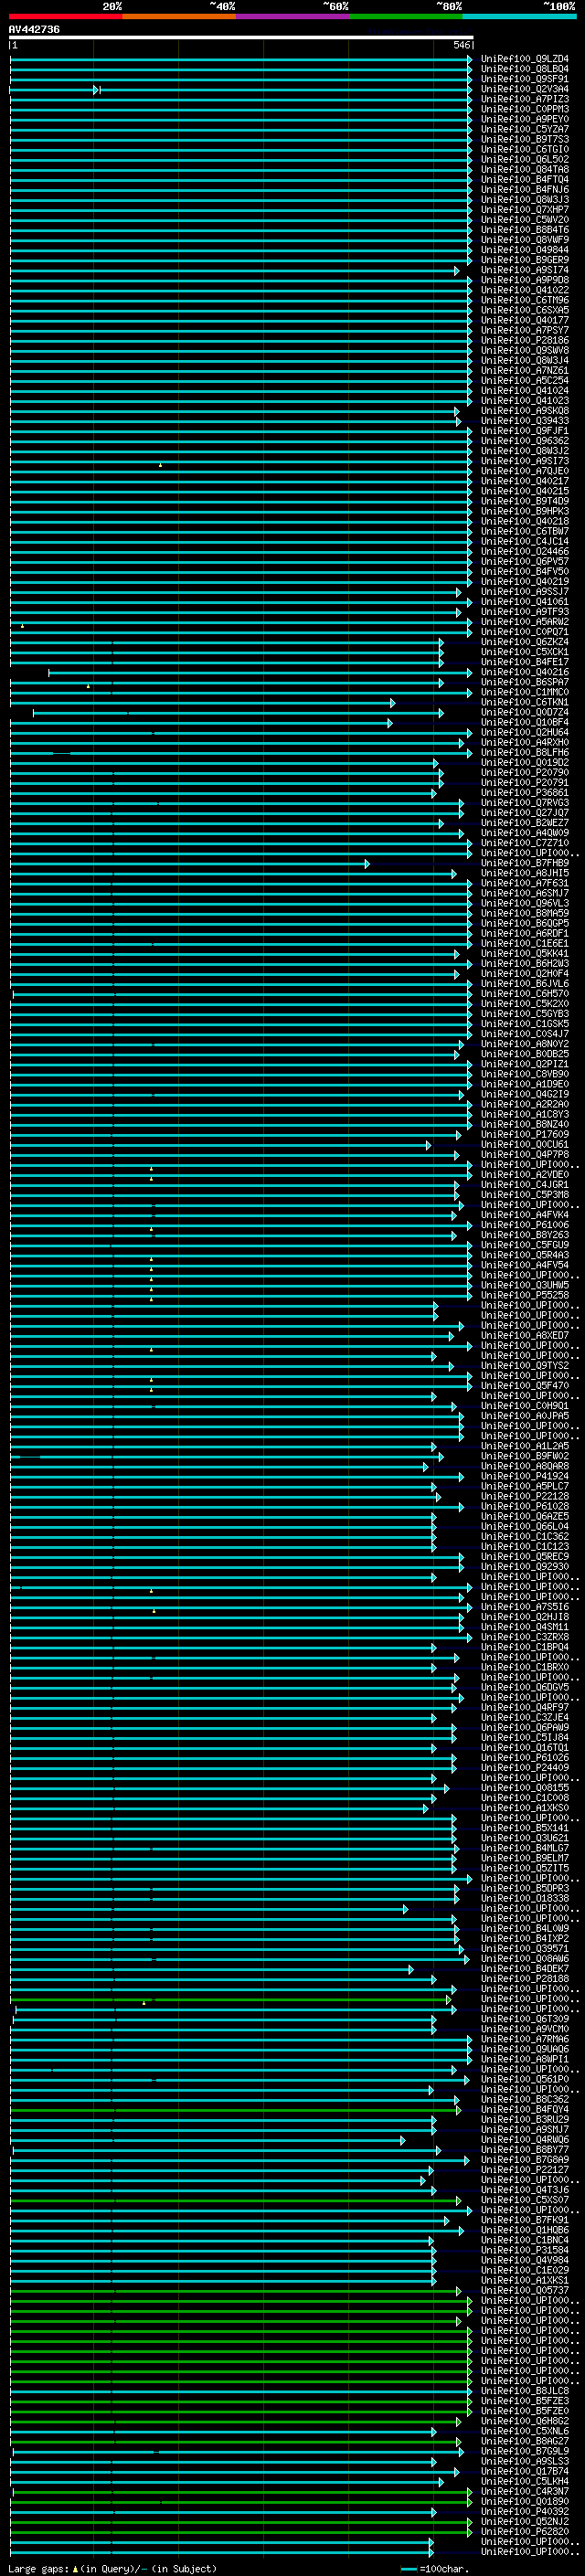Open hit UniRef100_Q41023
Viewport: 585px width, 2576px height.
pyautogui.click(x=524, y=400)
